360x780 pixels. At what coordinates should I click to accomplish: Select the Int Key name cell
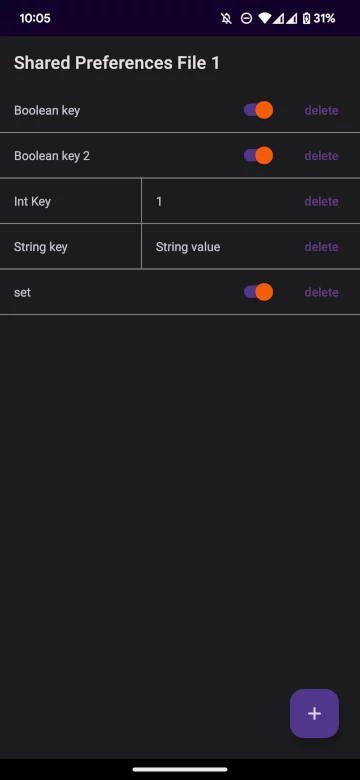71,201
